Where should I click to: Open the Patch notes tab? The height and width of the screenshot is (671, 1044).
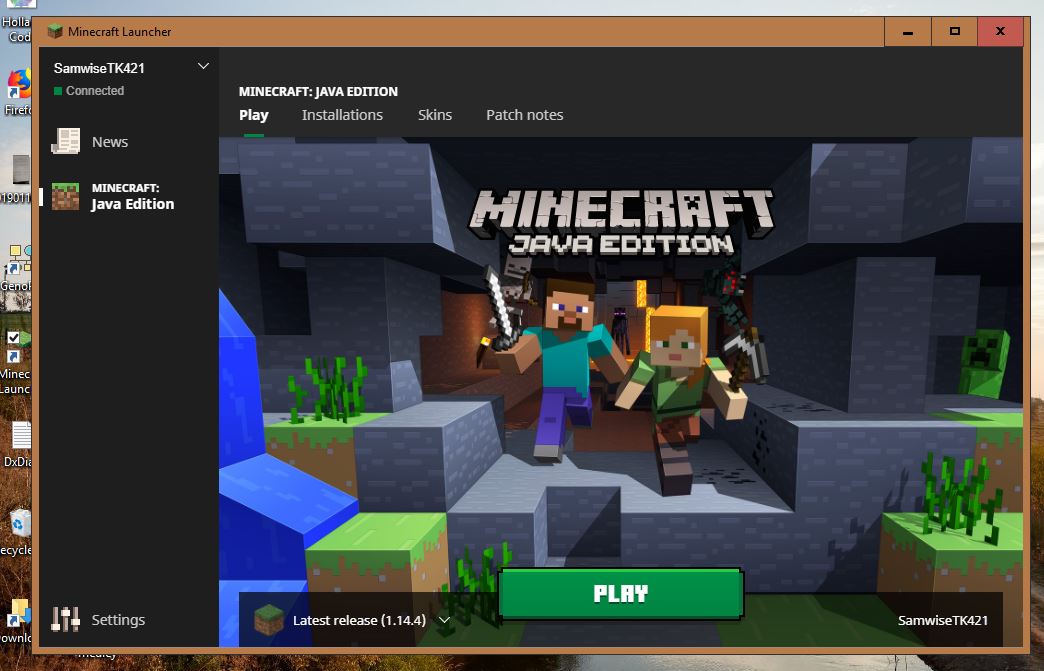click(525, 115)
